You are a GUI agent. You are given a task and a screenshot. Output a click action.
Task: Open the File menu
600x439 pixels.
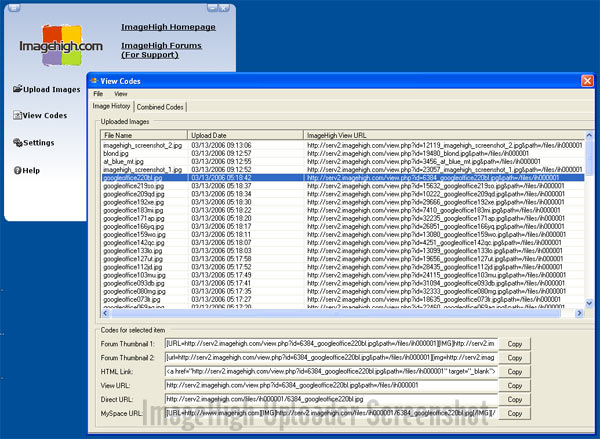click(98, 94)
